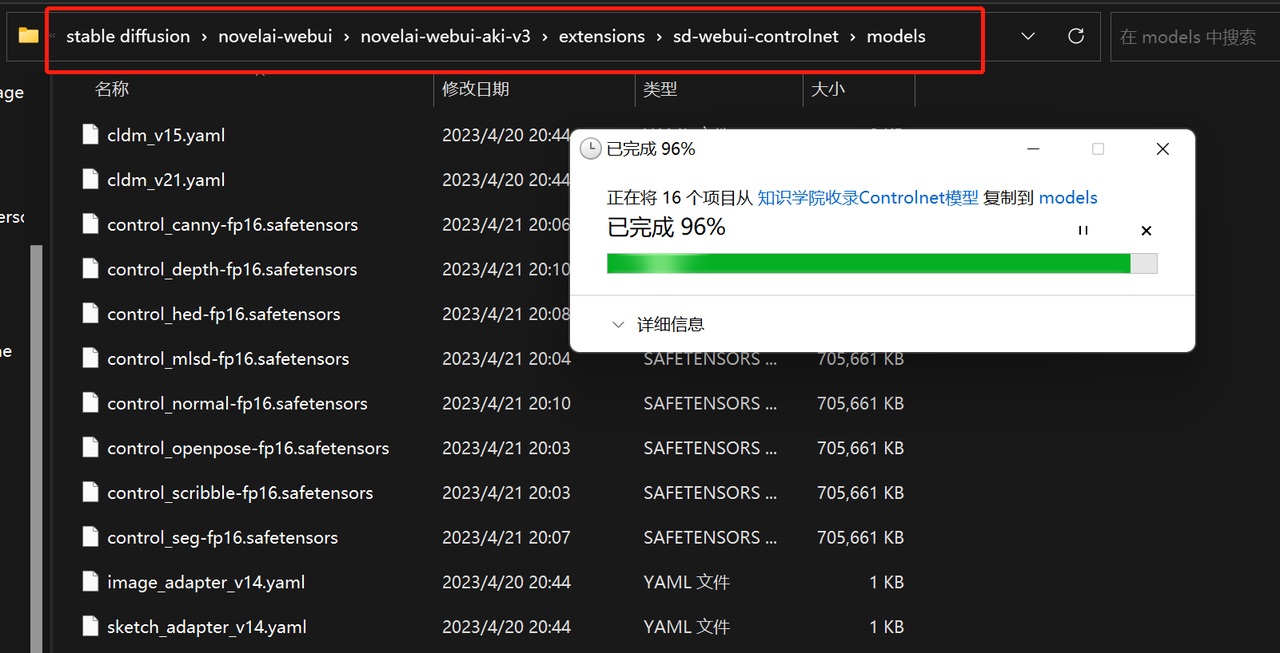This screenshot has width=1280, height=653.
Task: Click the file name control_normal-fp16.safetensors
Action: (x=237, y=404)
